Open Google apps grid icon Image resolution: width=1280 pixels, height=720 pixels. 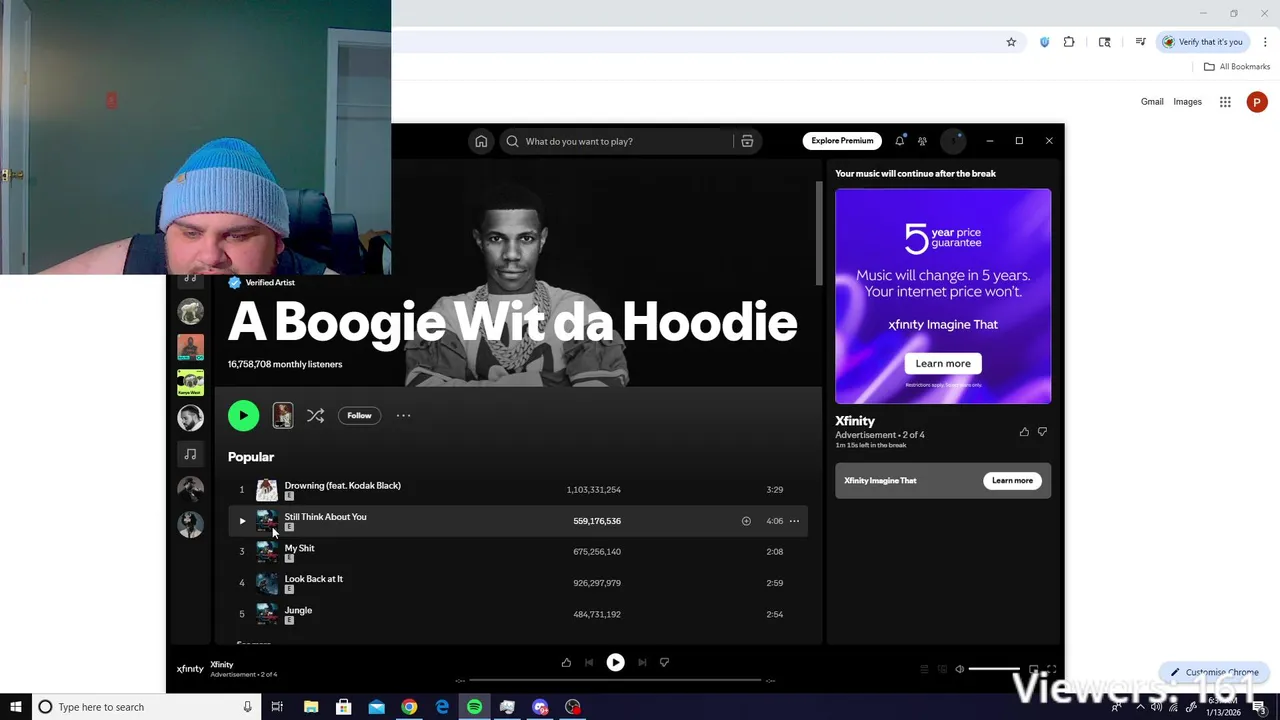(1225, 102)
